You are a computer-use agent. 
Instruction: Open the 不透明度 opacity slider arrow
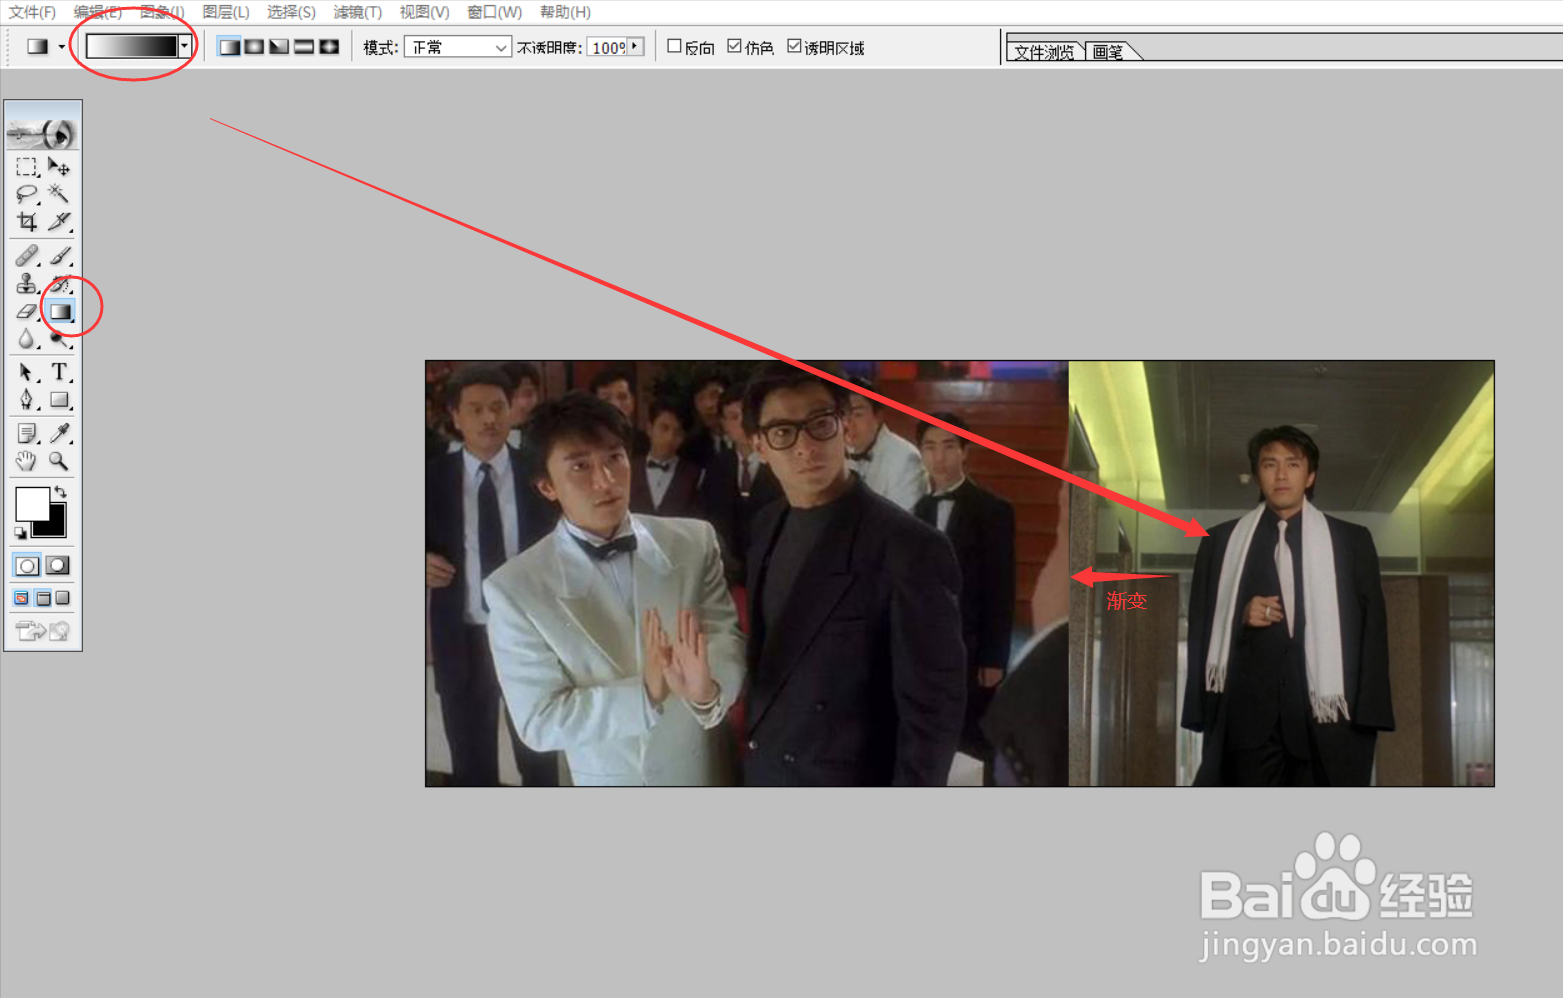635,47
